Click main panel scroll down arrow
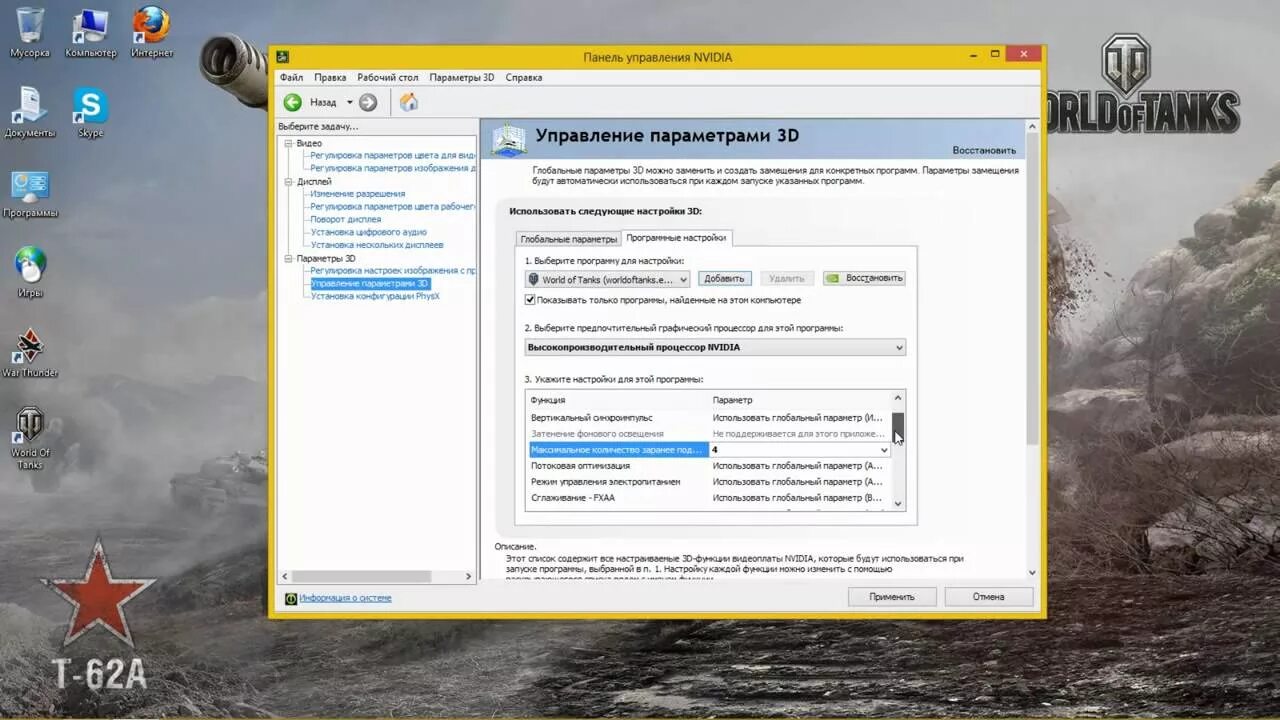The image size is (1280, 720). click(x=1033, y=573)
